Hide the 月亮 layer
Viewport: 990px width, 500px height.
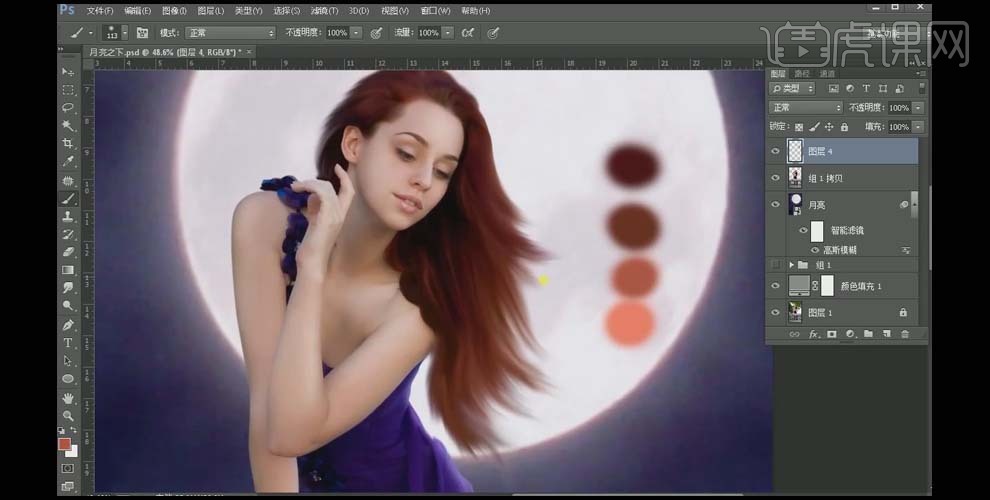pyautogui.click(x=775, y=205)
